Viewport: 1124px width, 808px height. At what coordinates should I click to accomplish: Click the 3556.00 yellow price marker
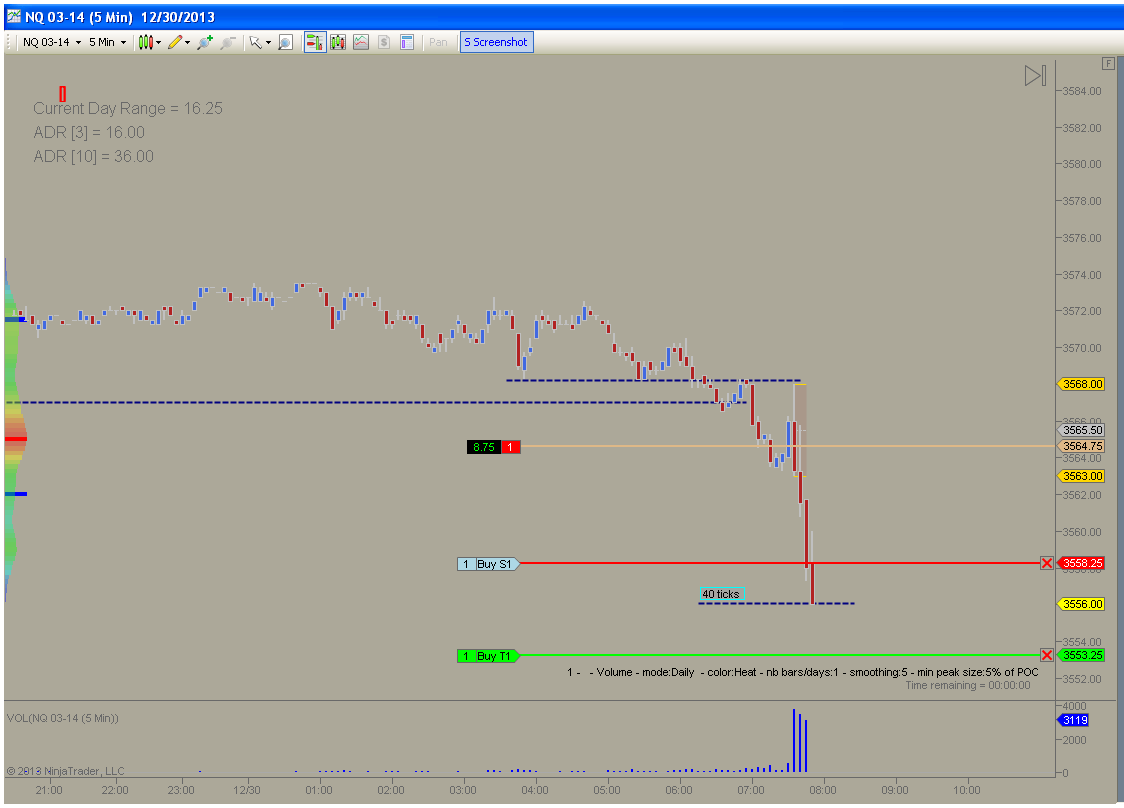point(1082,604)
